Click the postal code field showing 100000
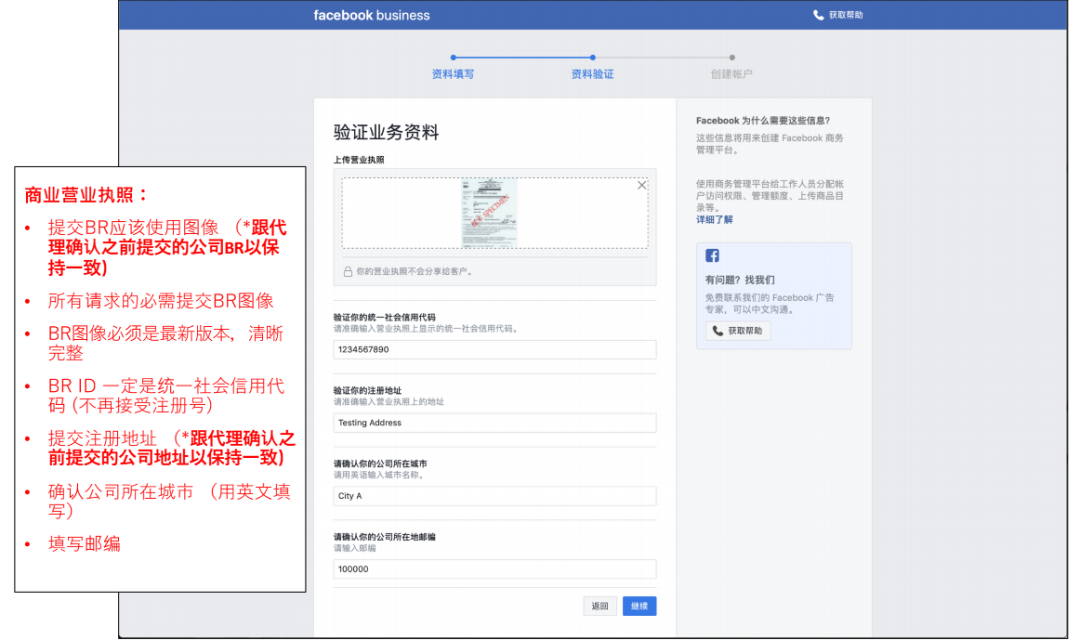 point(495,569)
